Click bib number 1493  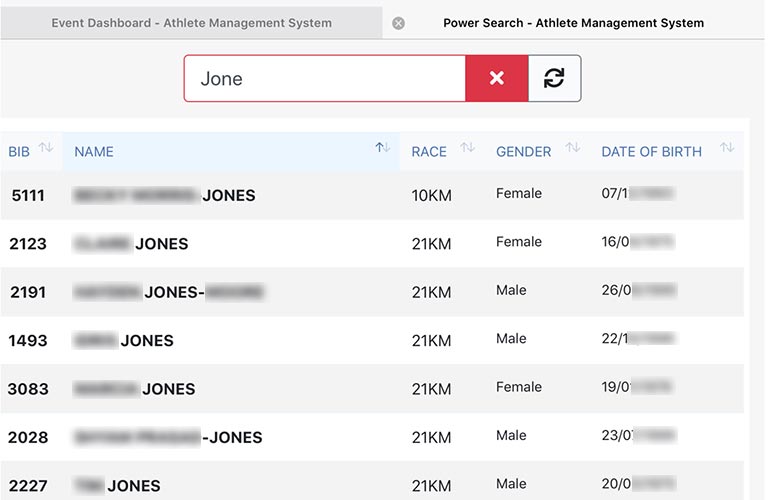click(28, 341)
